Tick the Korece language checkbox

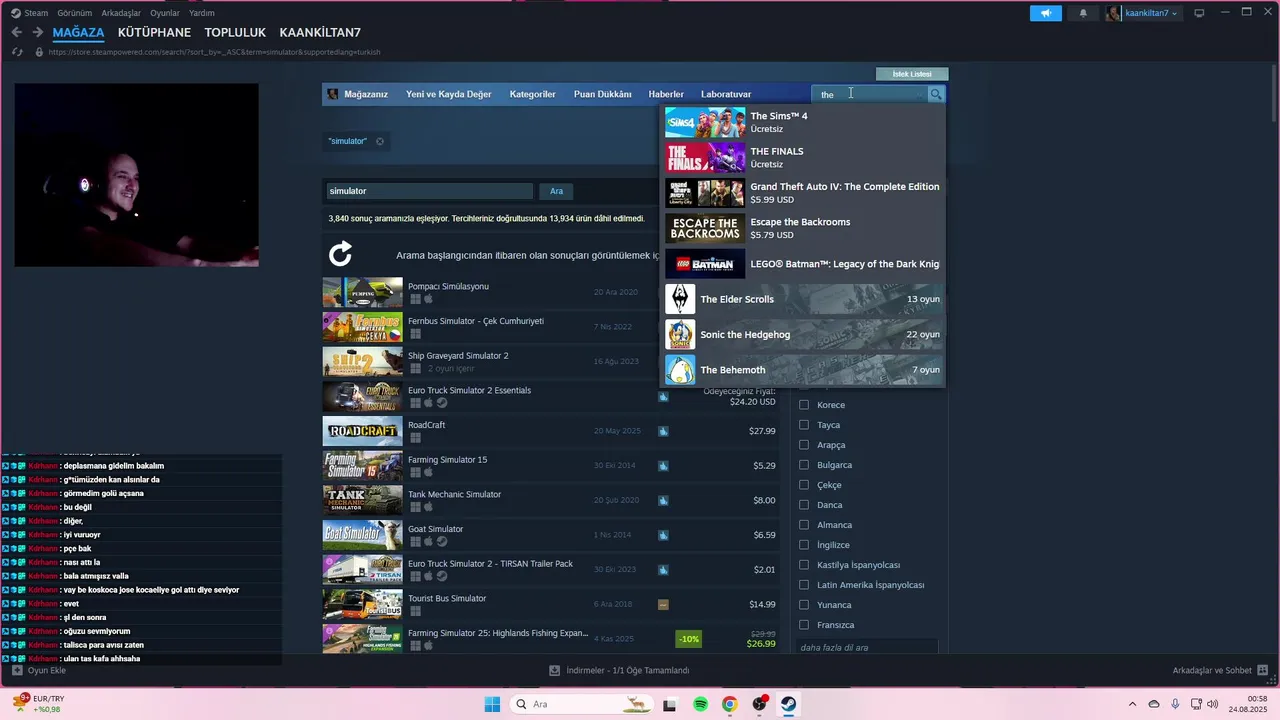pyautogui.click(x=804, y=405)
